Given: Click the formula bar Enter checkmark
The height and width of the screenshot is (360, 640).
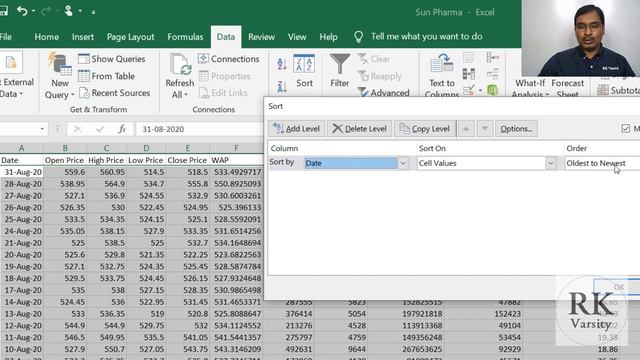Looking at the screenshot, I should (100, 129).
